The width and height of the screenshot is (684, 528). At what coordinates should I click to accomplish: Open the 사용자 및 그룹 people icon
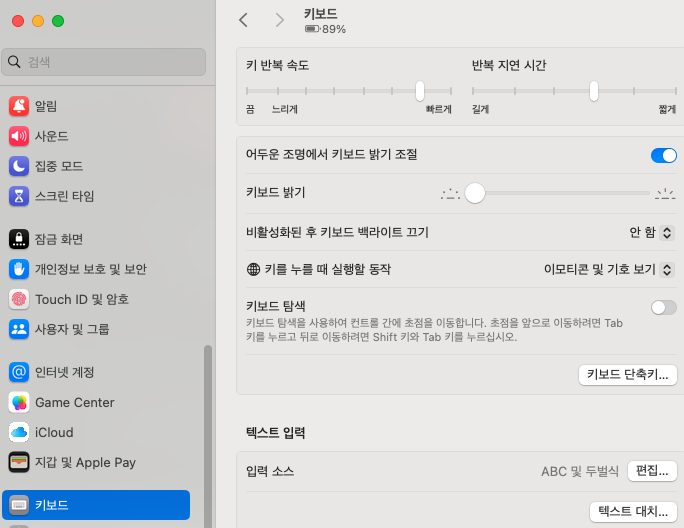[x=19, y=329]
